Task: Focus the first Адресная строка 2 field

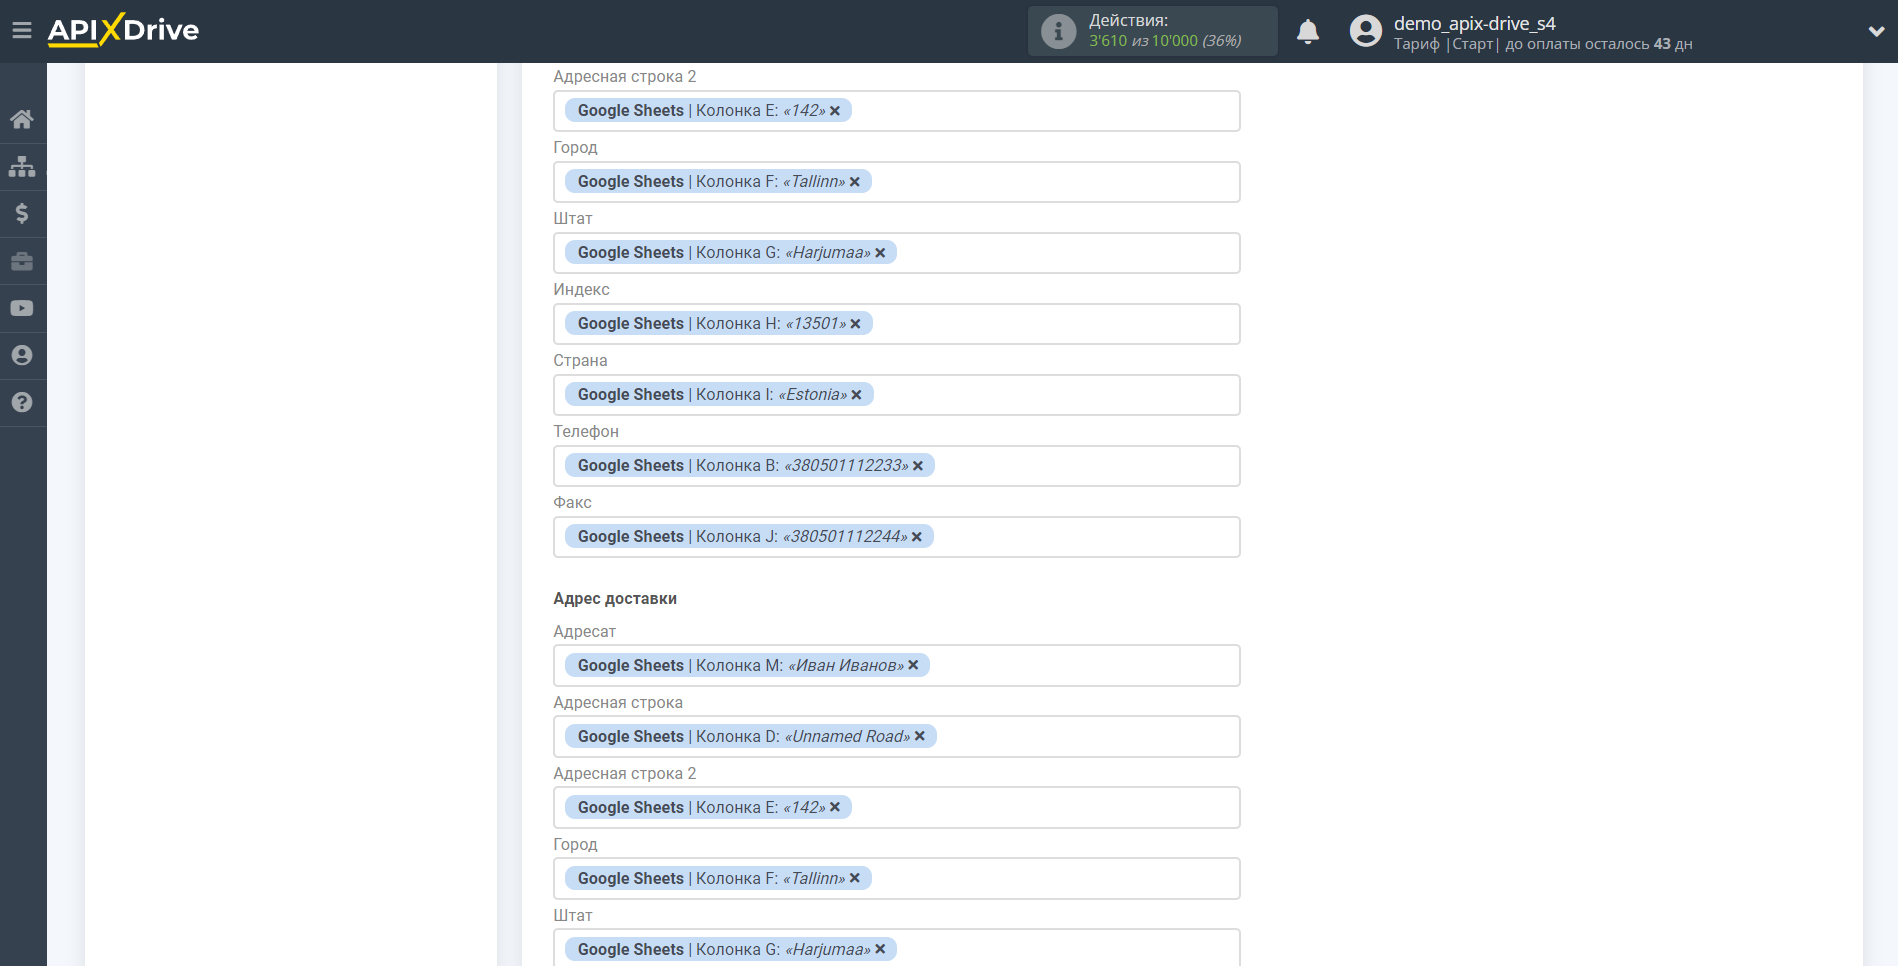Action: coord(896,111)
